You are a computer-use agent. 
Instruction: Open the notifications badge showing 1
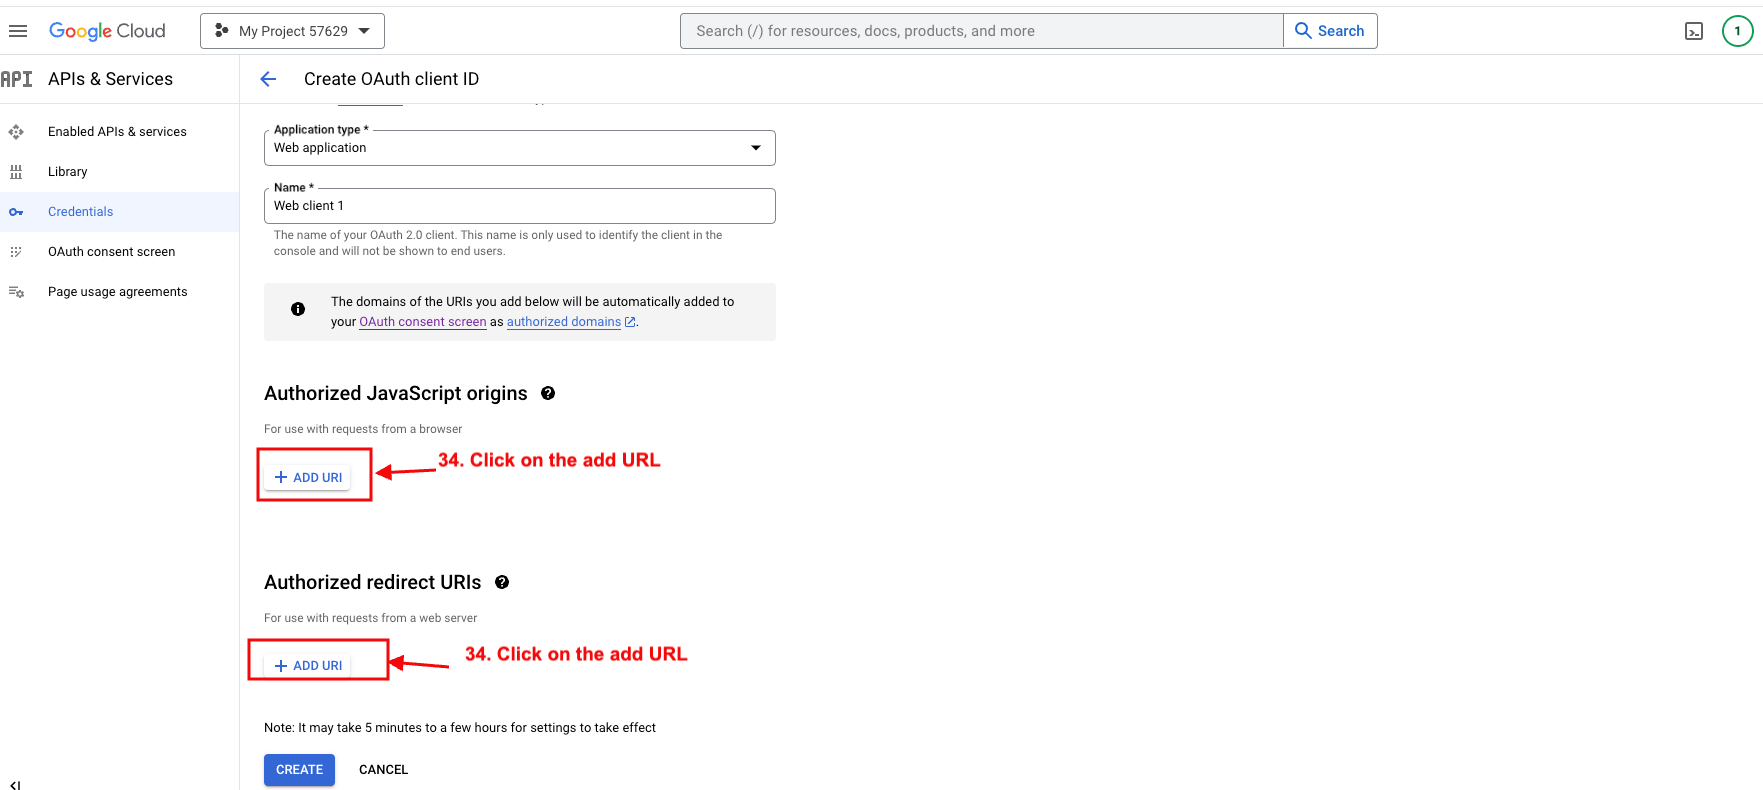click(x=1737, y=31)
